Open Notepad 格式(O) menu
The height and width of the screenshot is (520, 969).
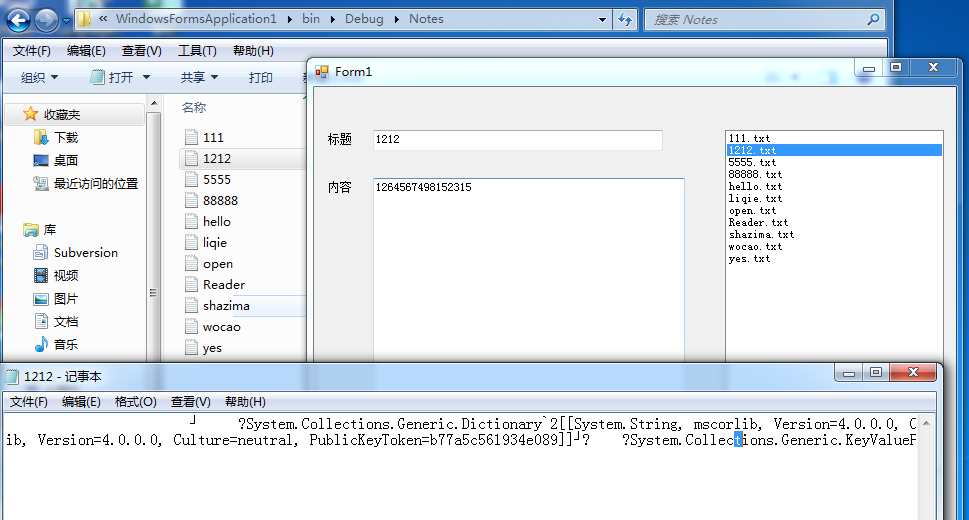point(136,402)
